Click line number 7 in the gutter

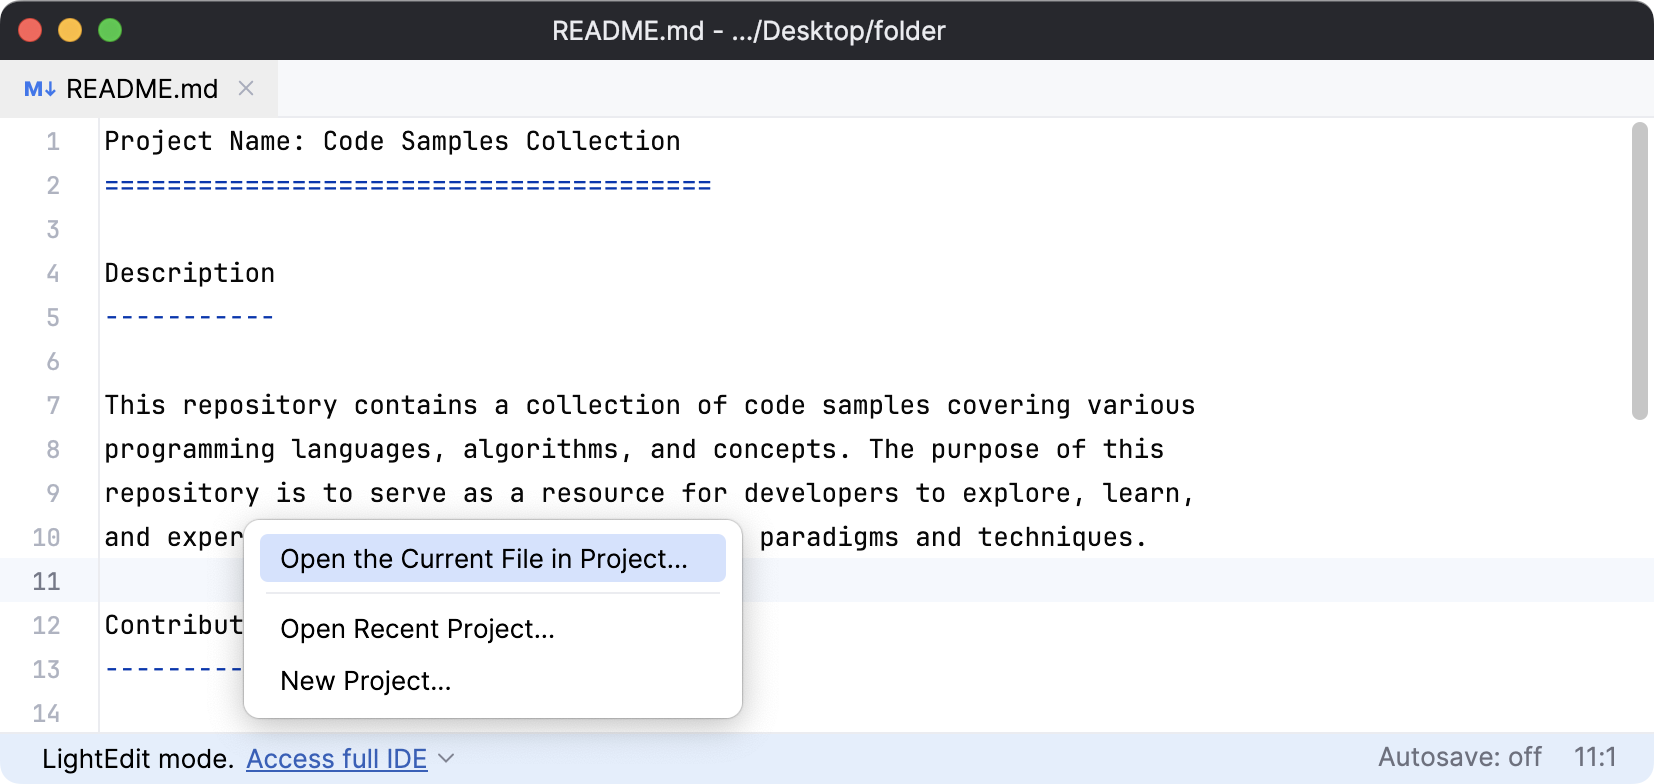pos(53,406)
